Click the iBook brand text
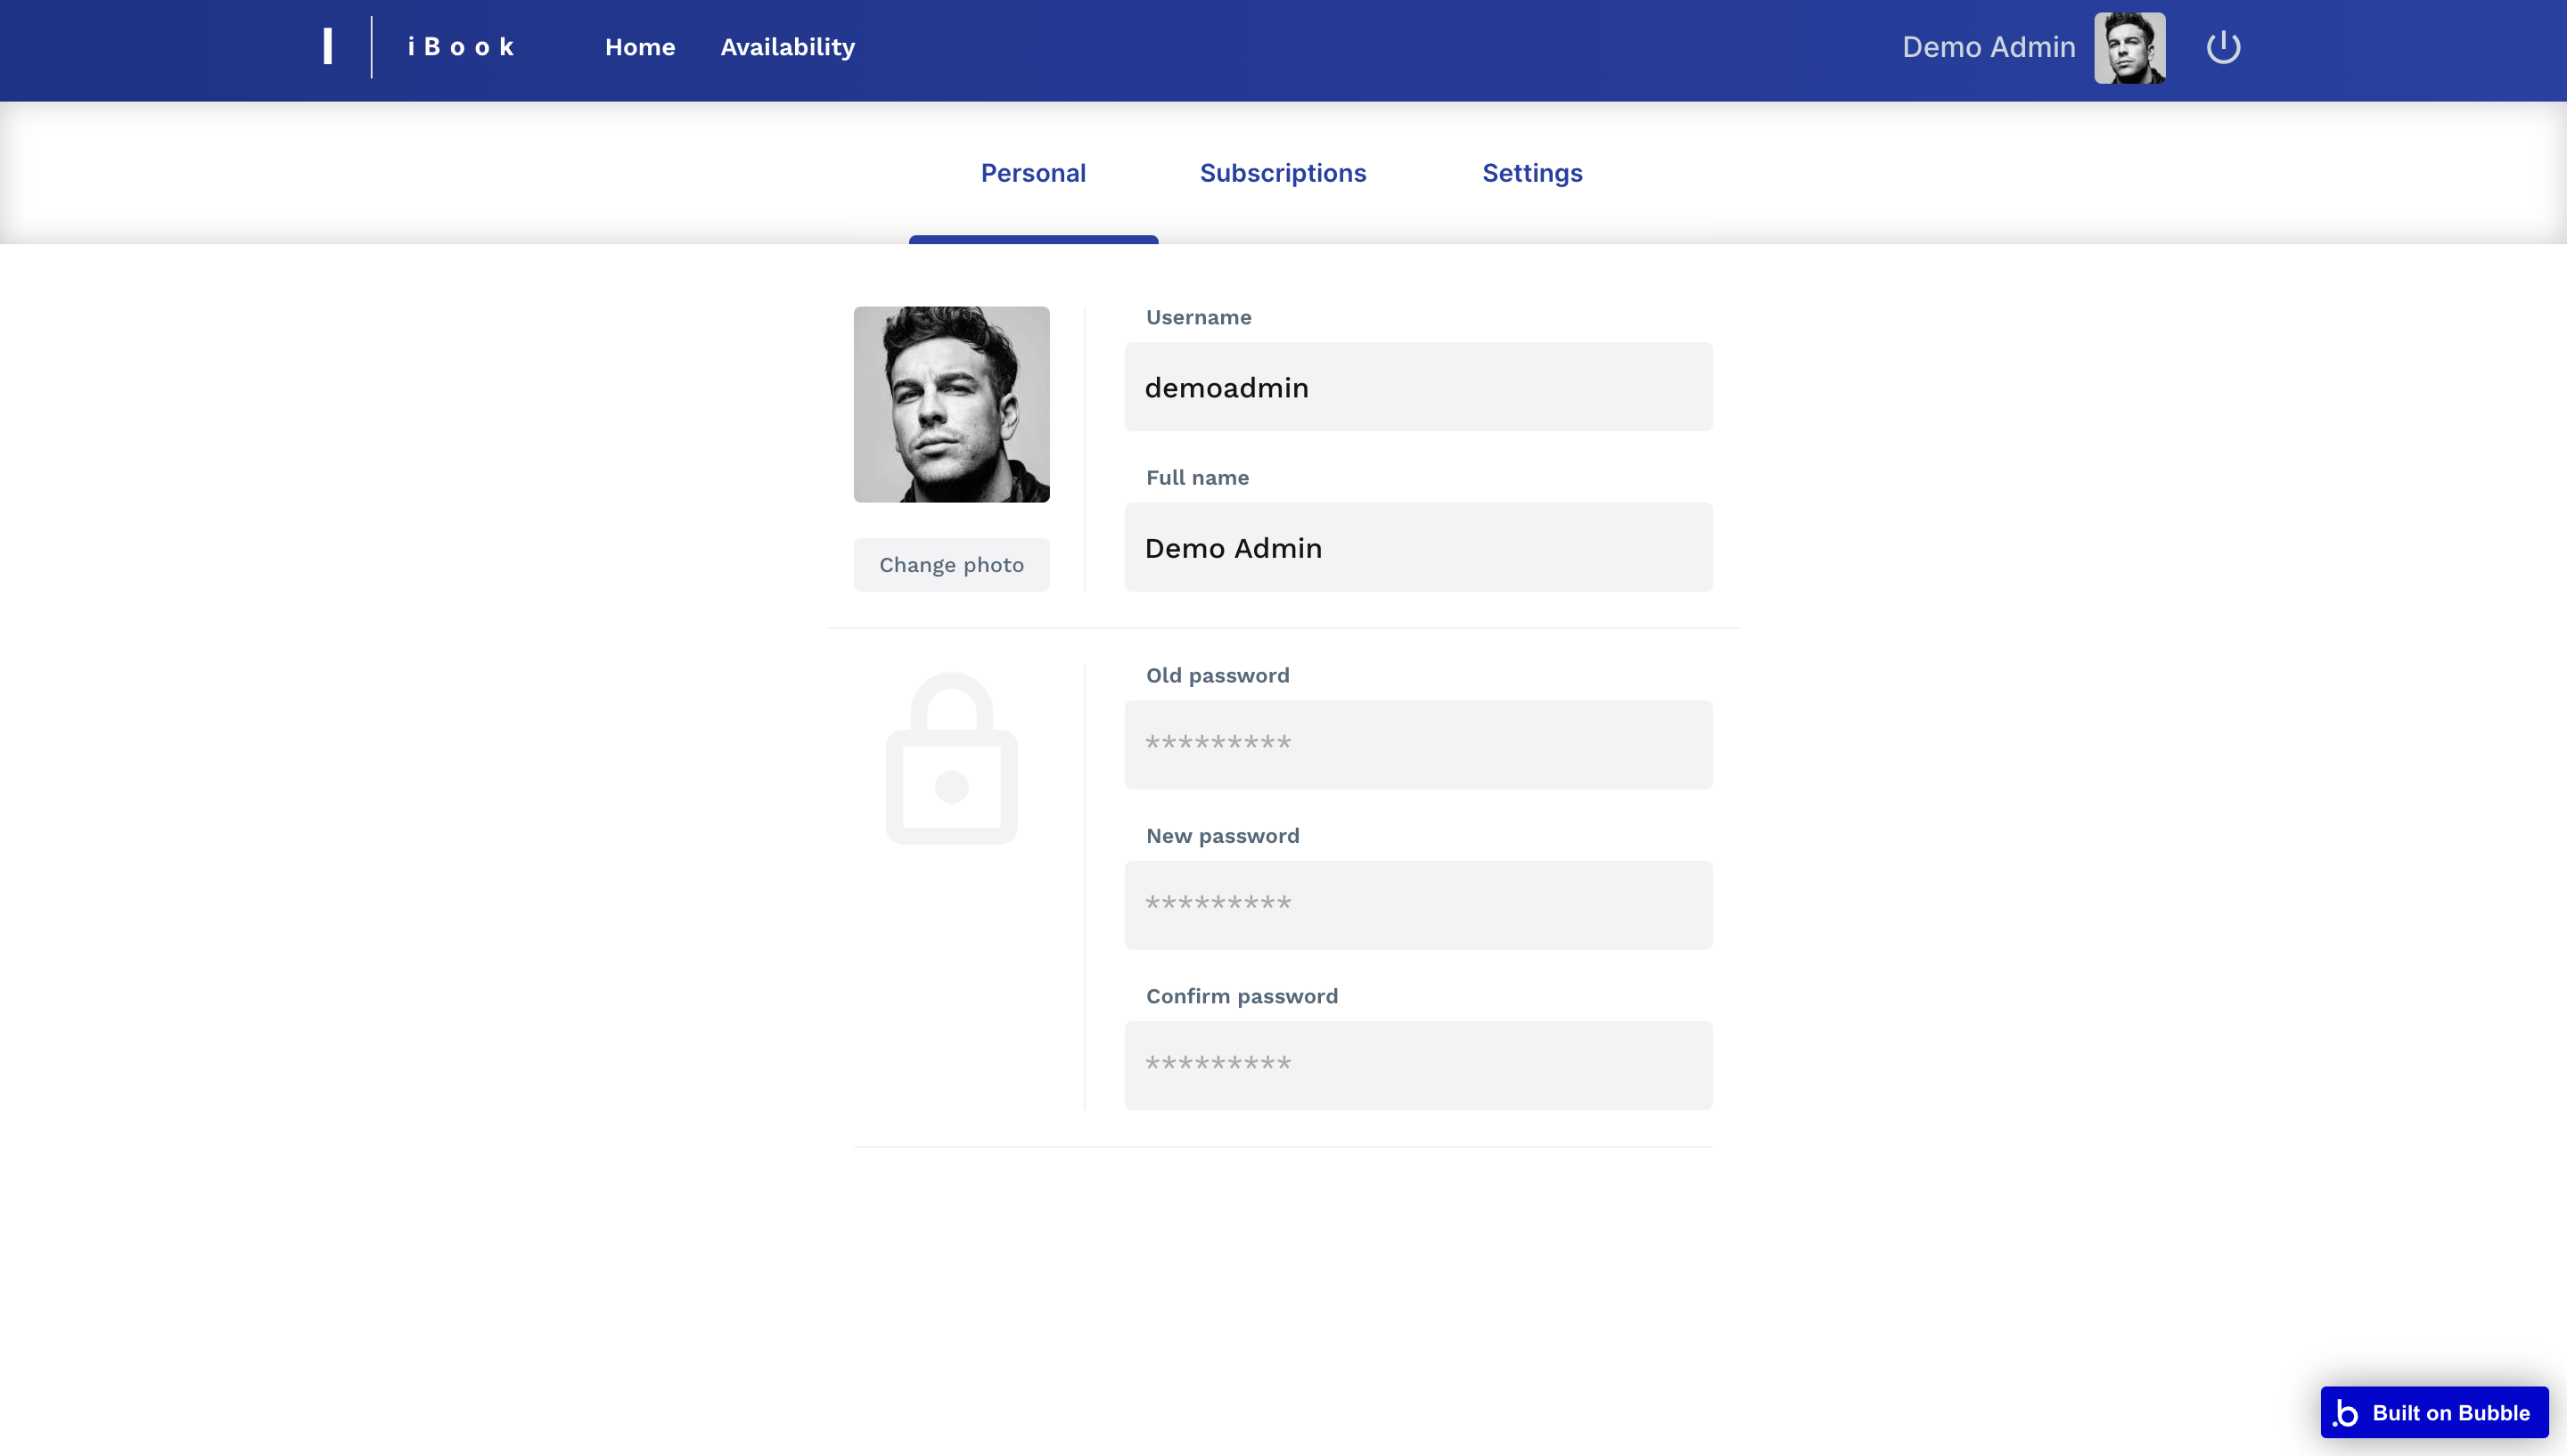Viewport: 2567px width, 1456px height. [461, 47]
